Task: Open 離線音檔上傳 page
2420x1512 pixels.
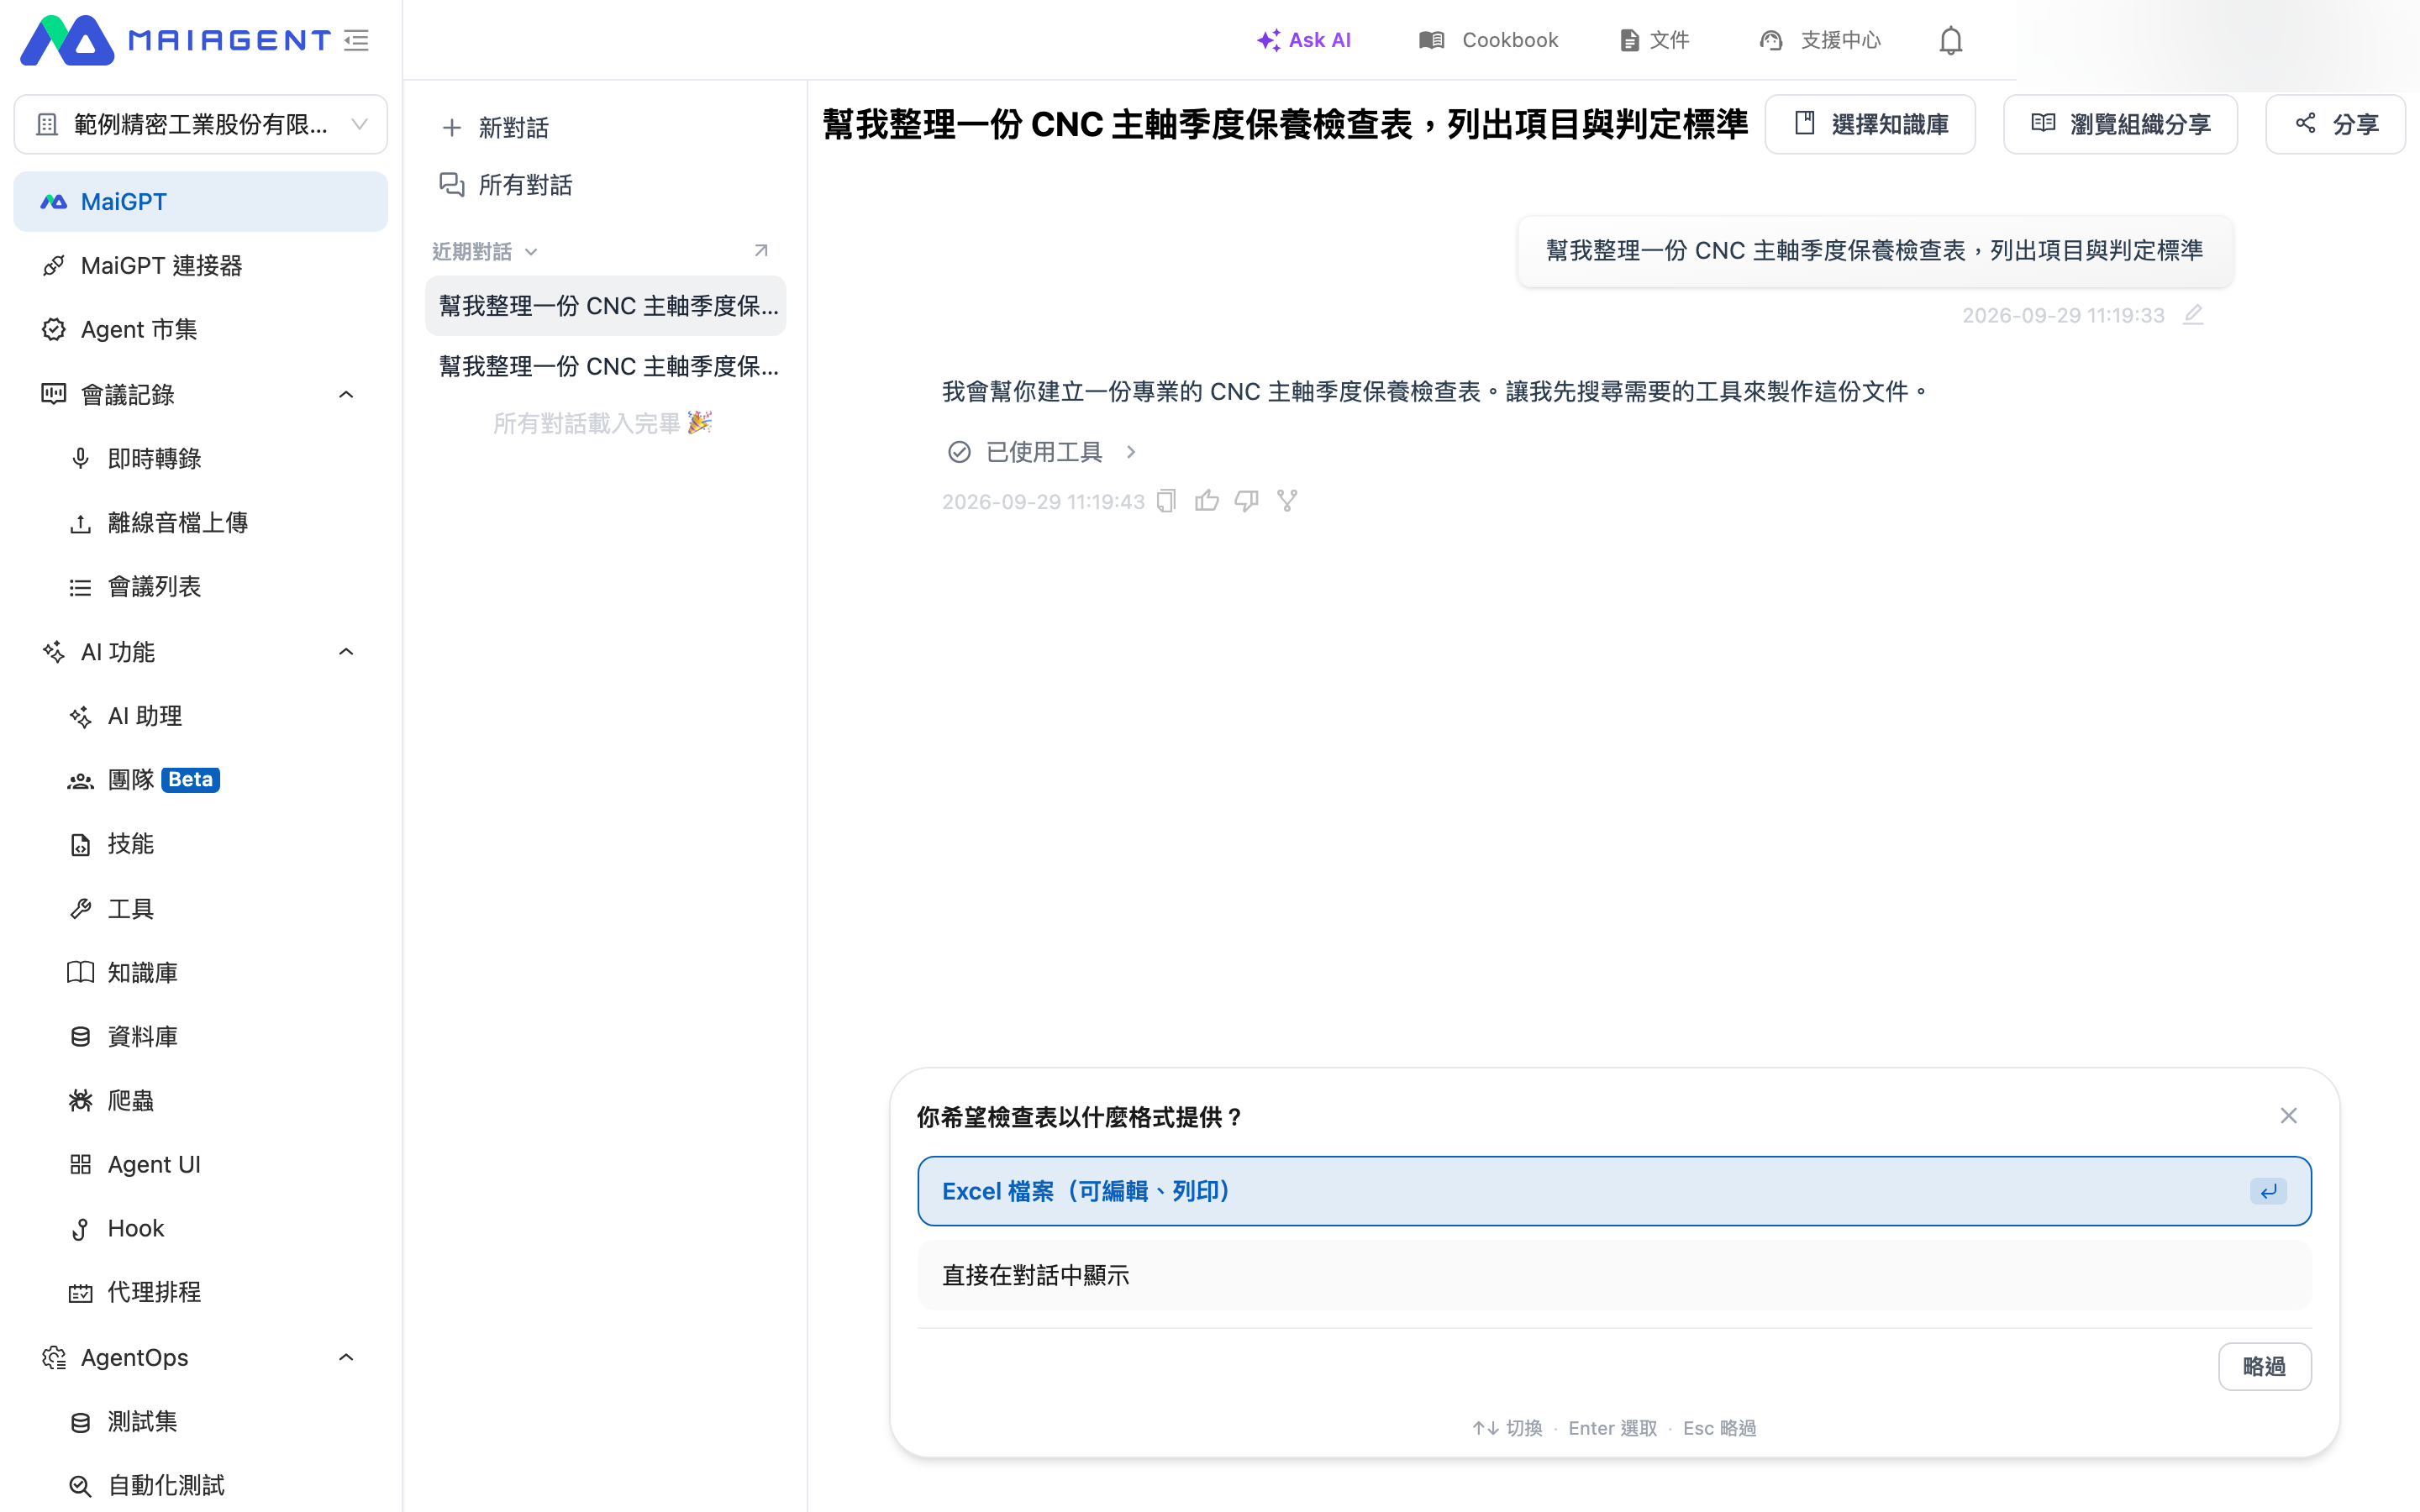Action: [201, 522]
